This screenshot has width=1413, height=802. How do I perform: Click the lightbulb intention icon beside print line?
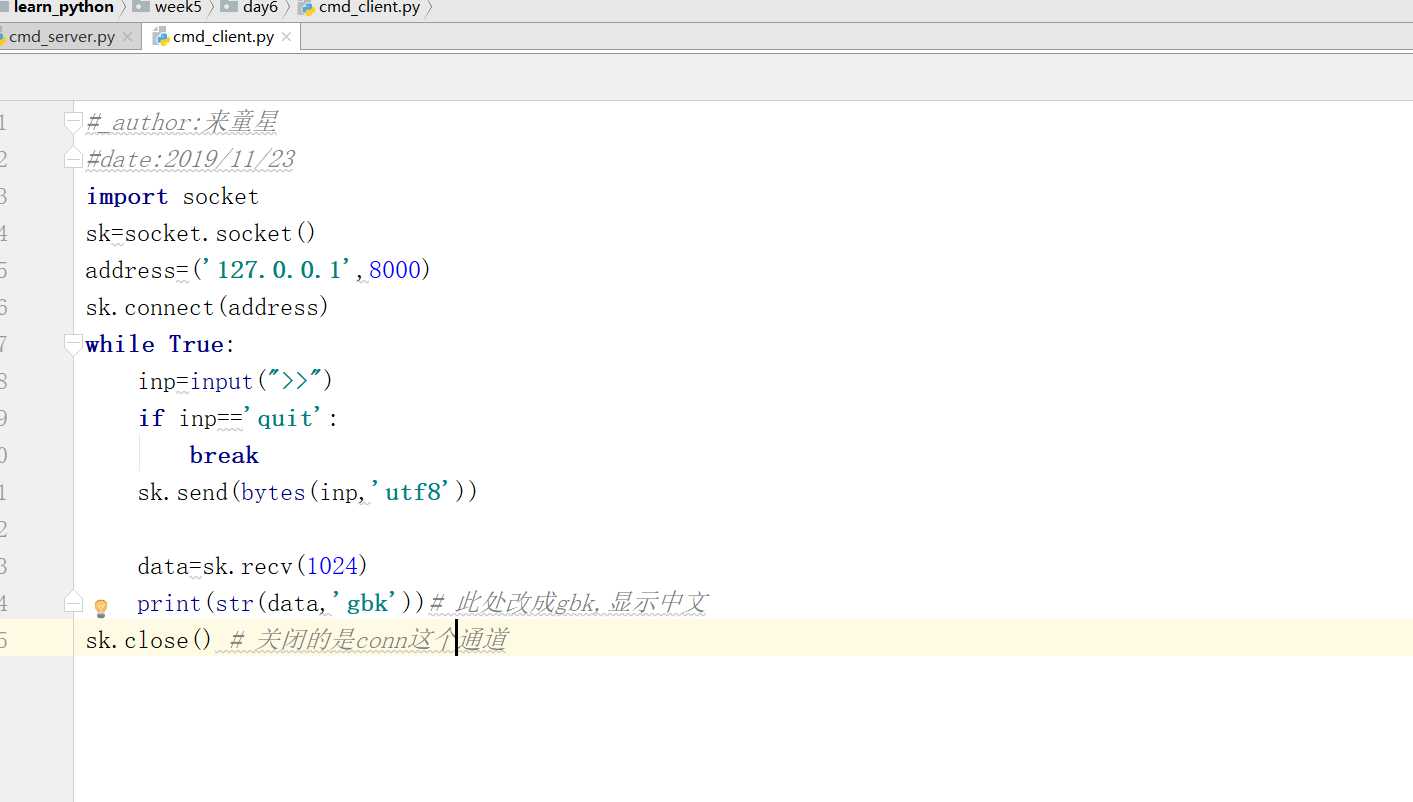[x=101, y=607]
